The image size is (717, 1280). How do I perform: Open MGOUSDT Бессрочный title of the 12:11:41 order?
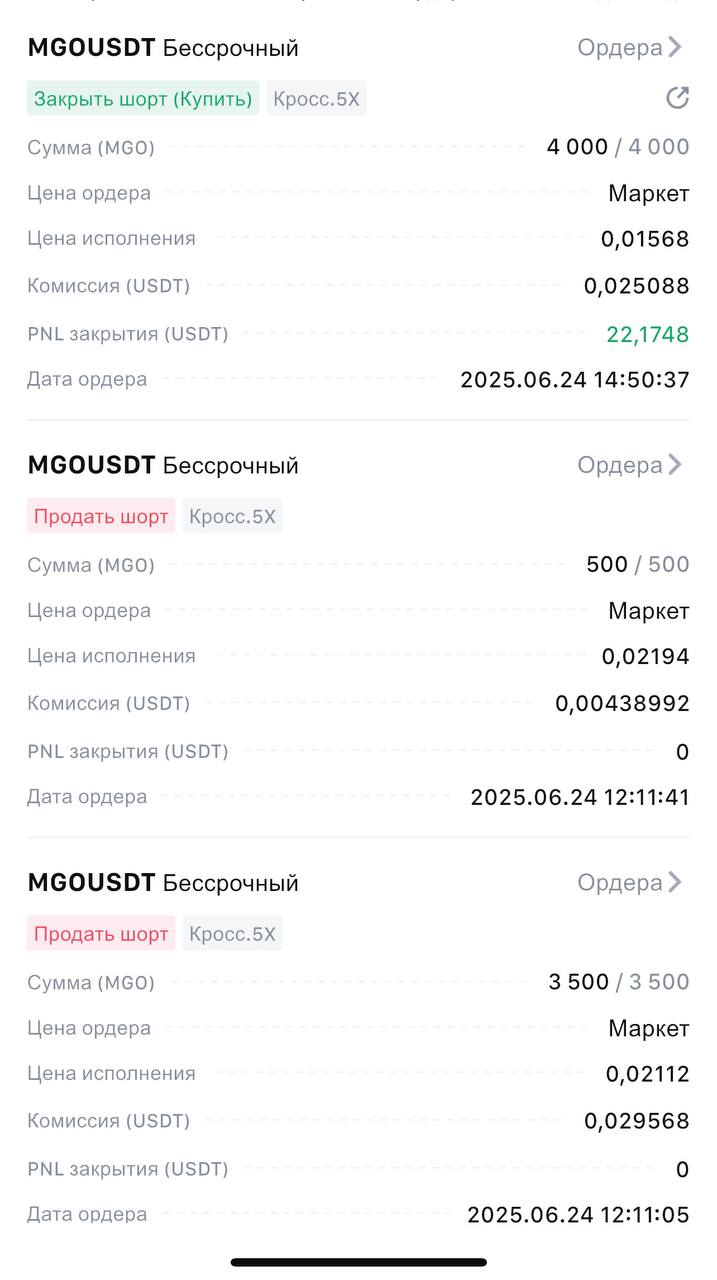click(163, 465)
